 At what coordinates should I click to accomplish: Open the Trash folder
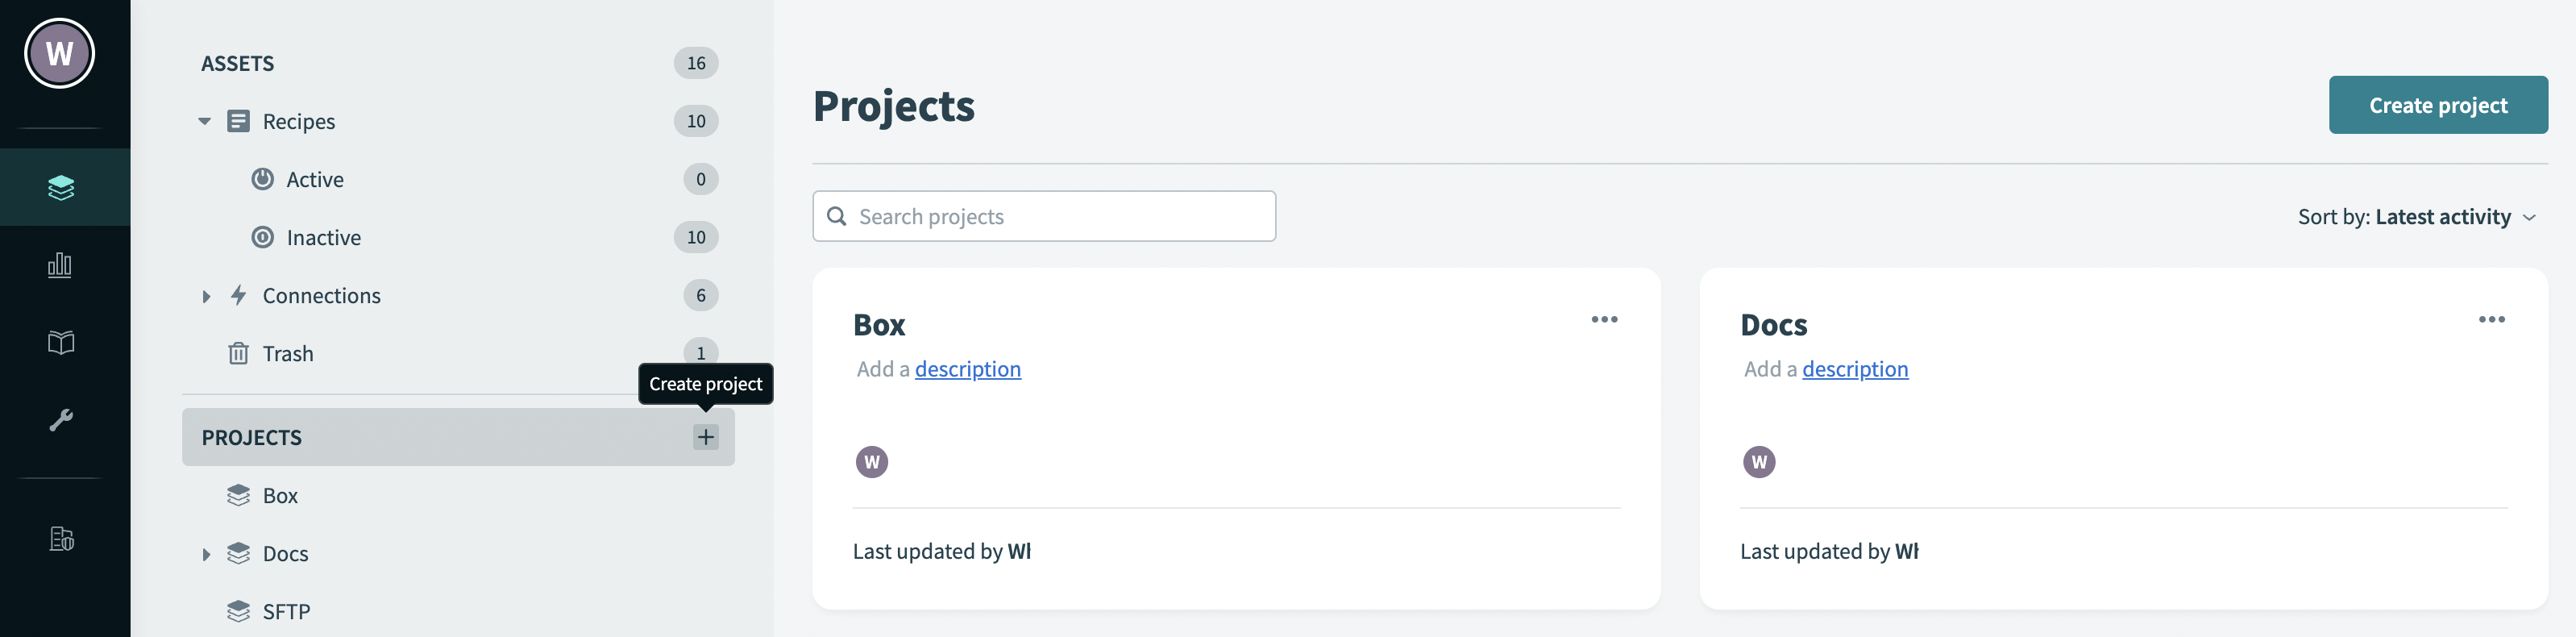click(x=287, y=354)
